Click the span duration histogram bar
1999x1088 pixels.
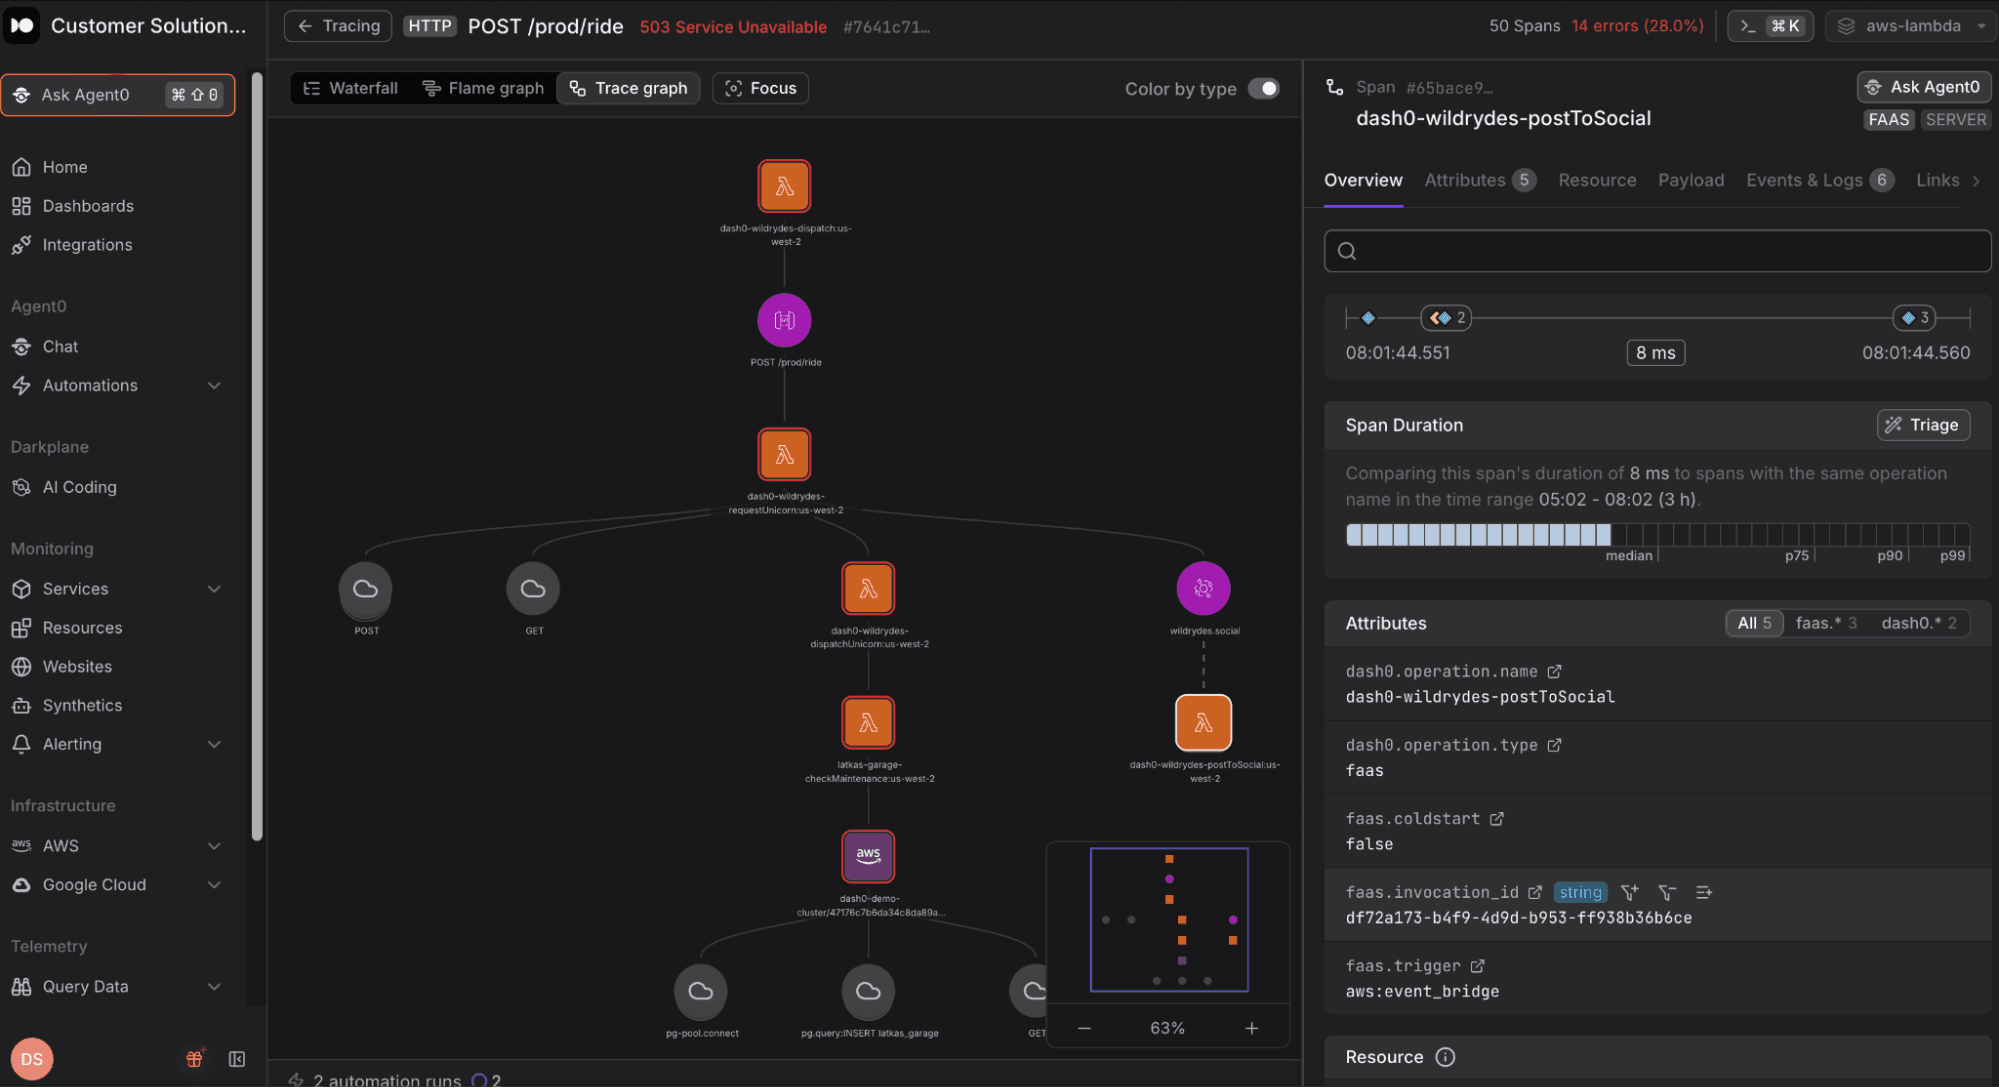click(1657, 535)
